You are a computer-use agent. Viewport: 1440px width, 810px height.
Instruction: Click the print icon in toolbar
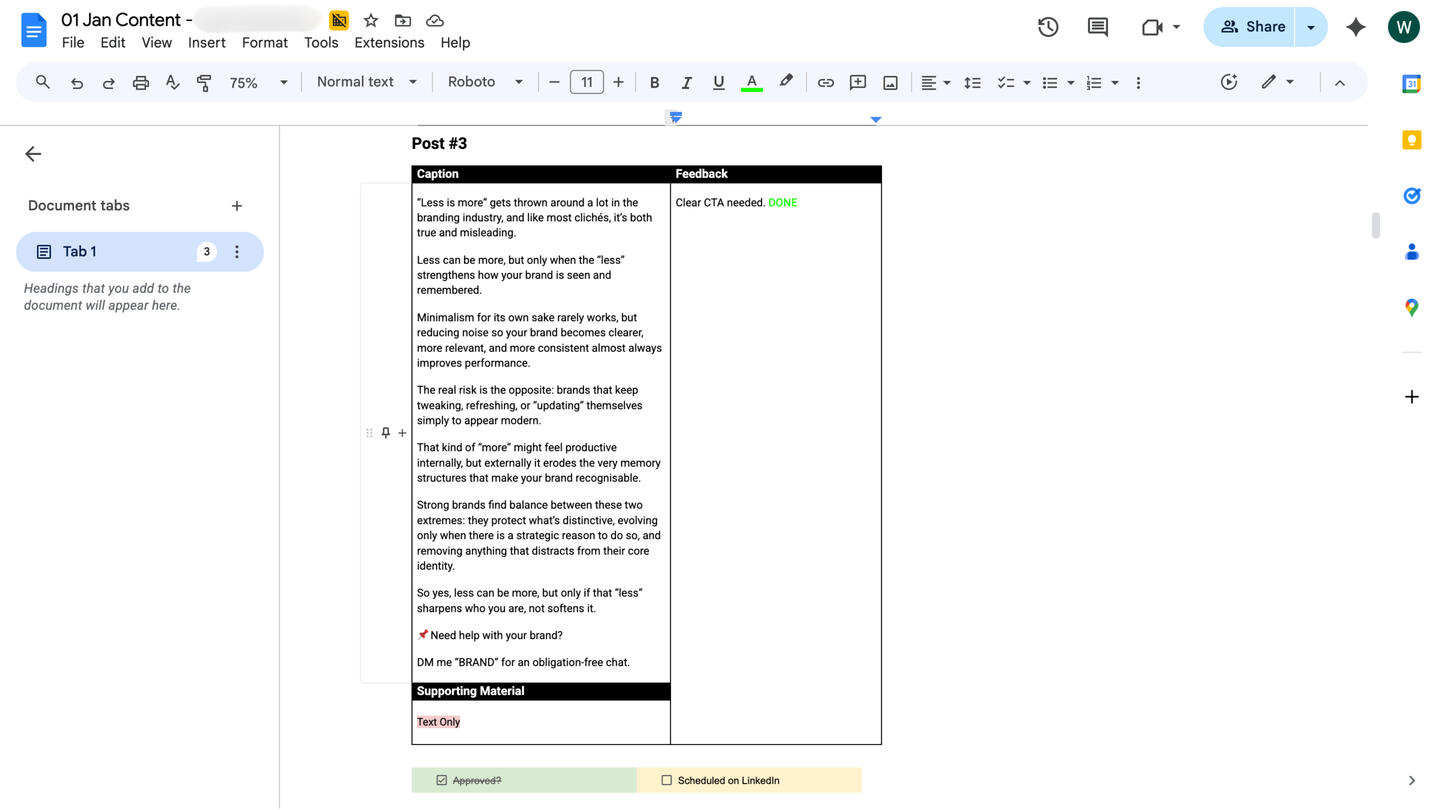click(x=140, y=82)
